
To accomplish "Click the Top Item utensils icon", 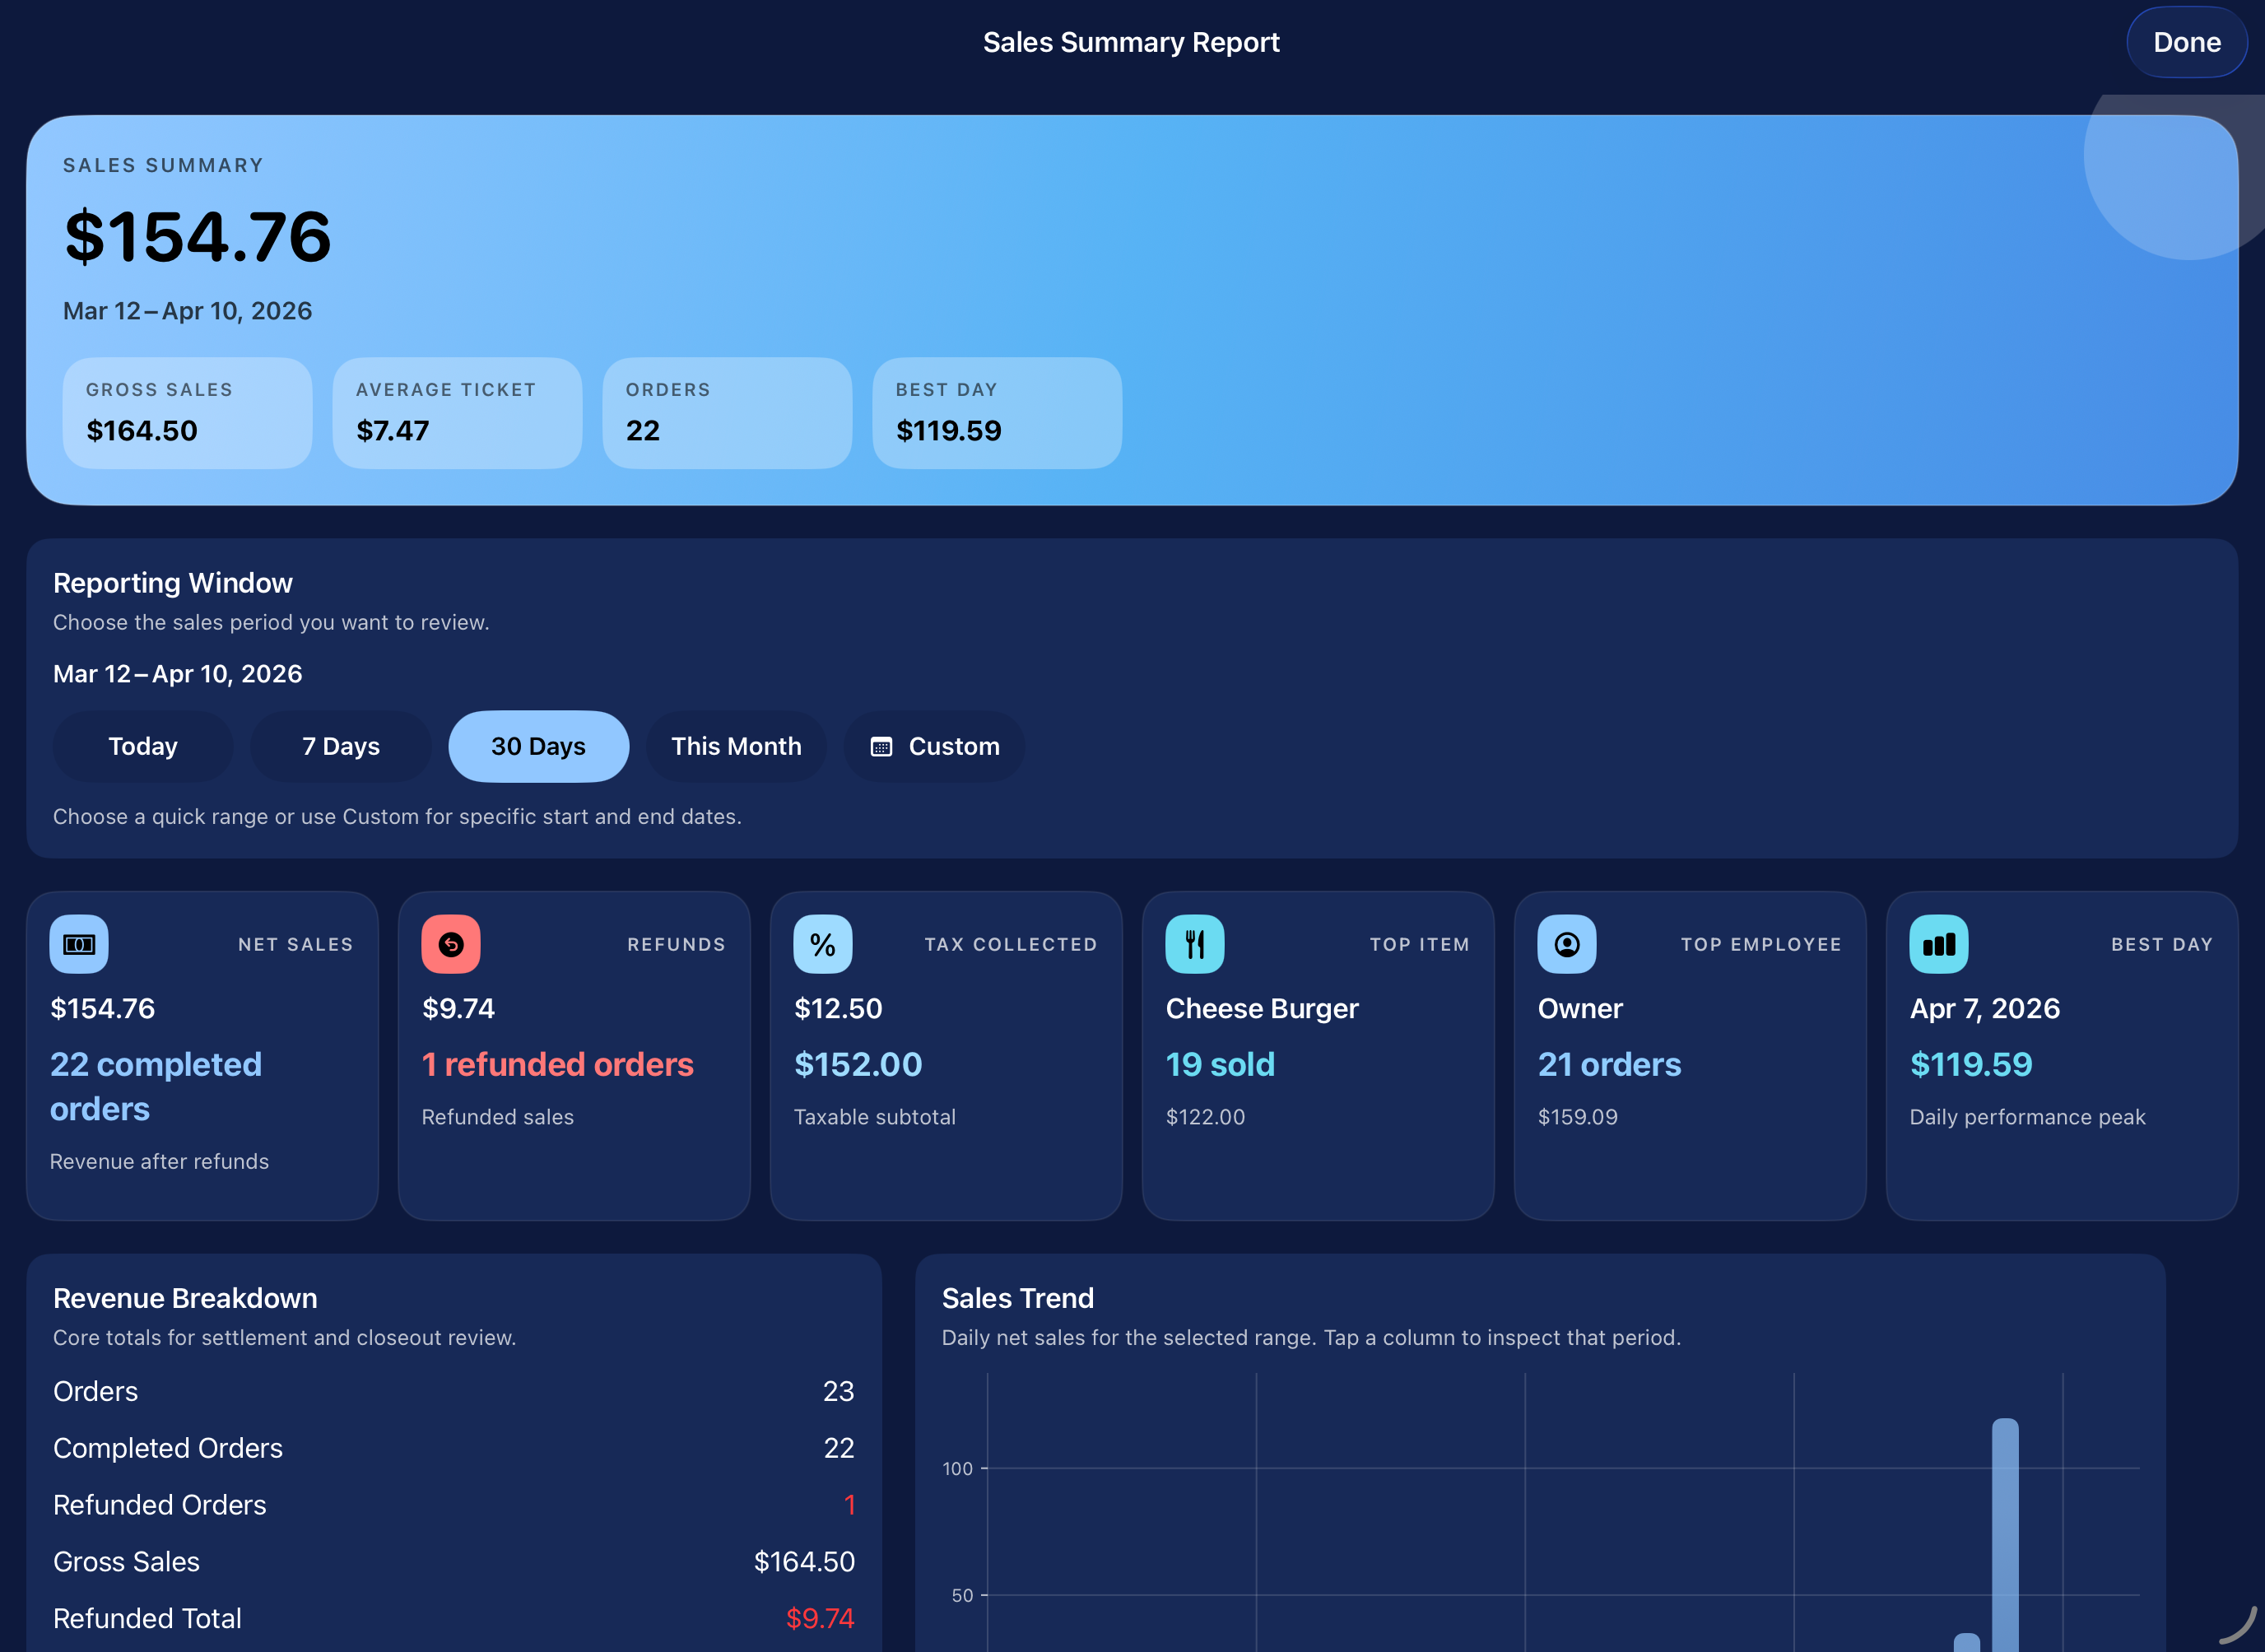I will [1196, 943].
